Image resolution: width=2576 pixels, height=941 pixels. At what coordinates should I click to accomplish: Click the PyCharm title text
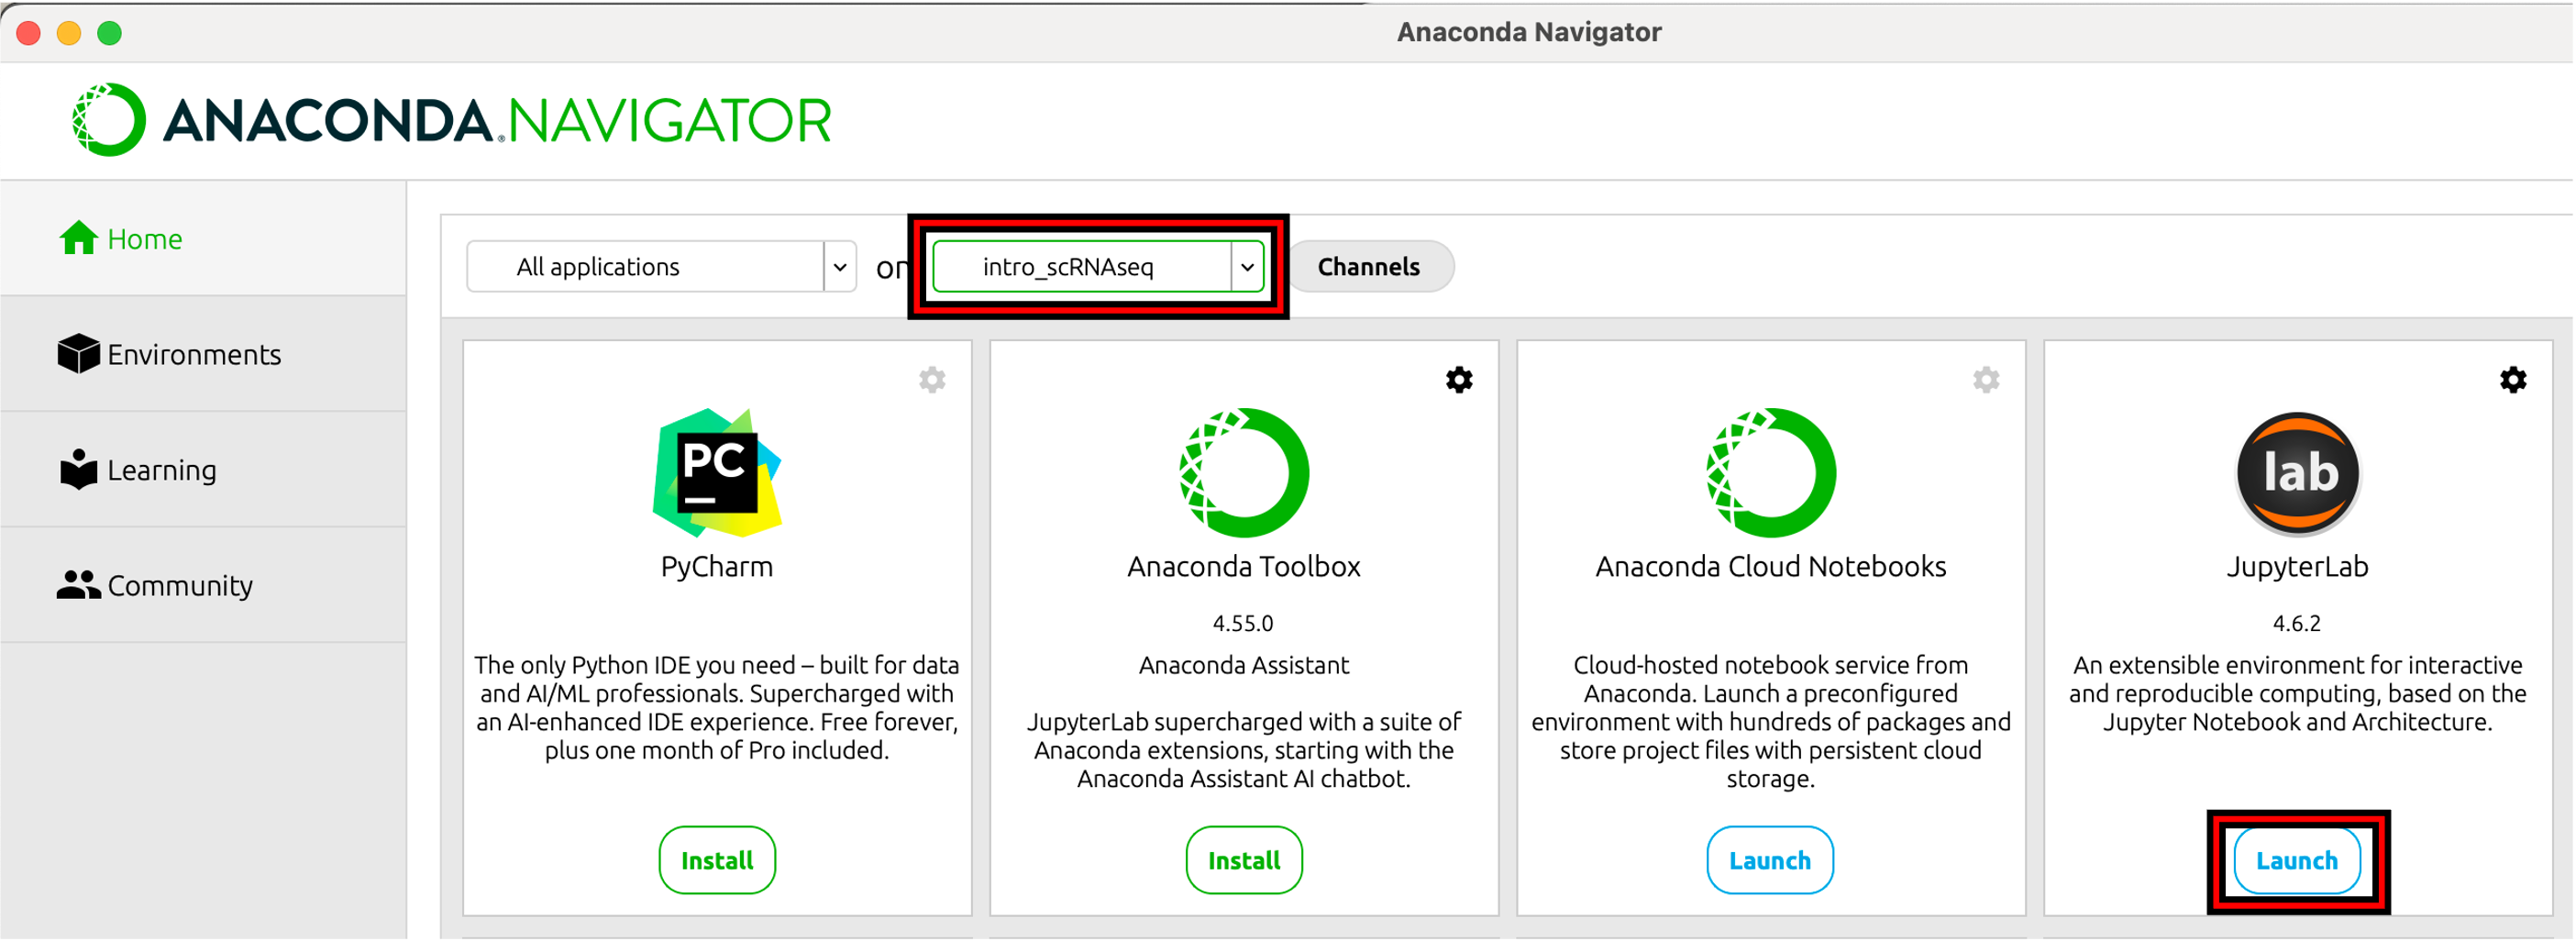[x=717, y=567]
